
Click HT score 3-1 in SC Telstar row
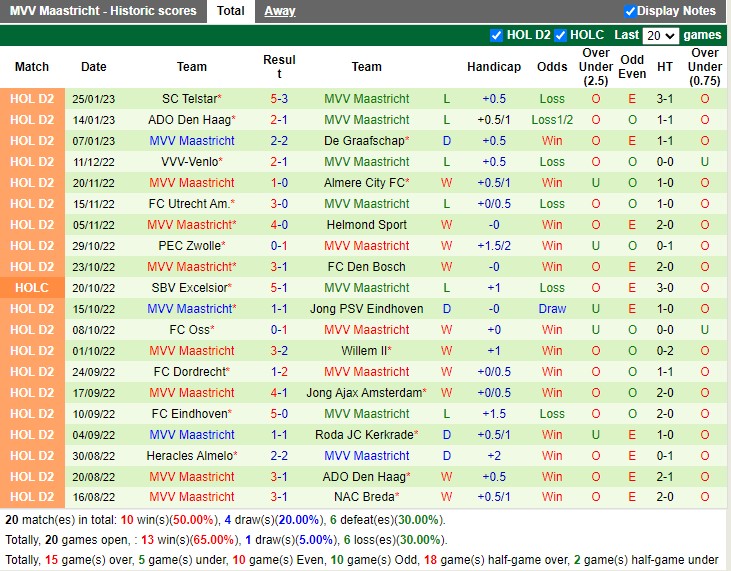click(x=665, y=99)
